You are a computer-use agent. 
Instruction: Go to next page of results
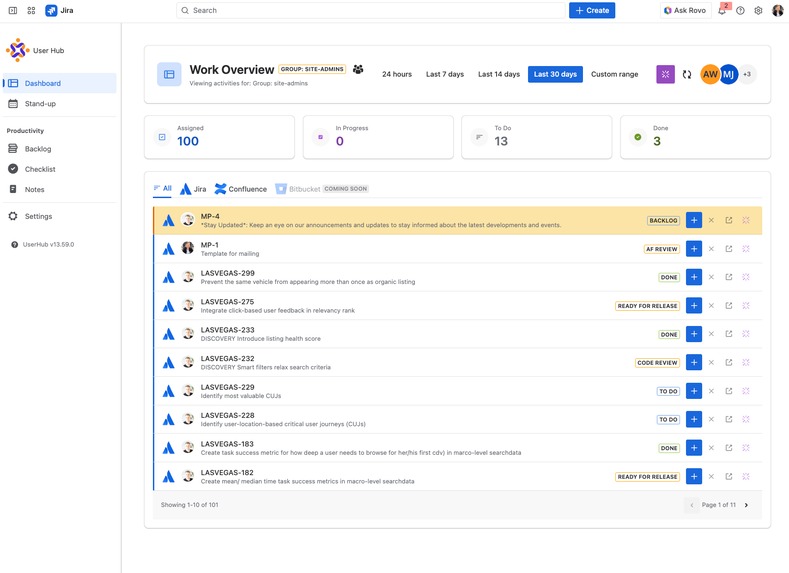[x=746, y=505]
